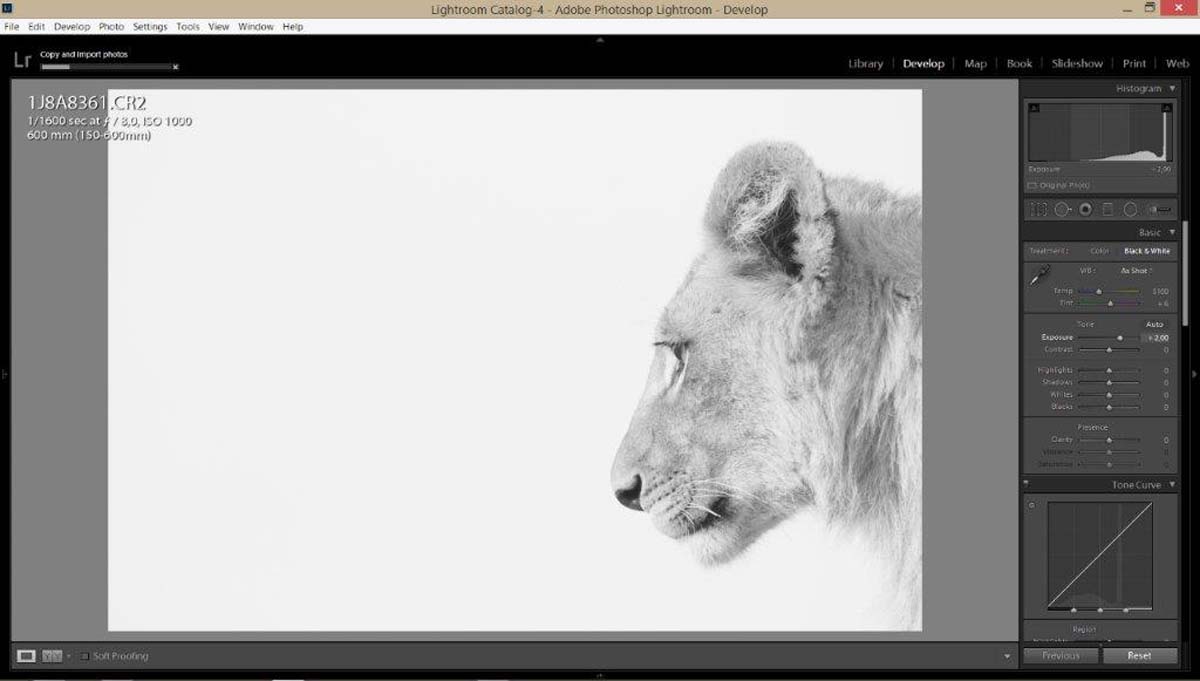This screenshot has height=681, width=1200.
Task: Click the Contrast slider handle
Action: click(x=1109, y=350)
